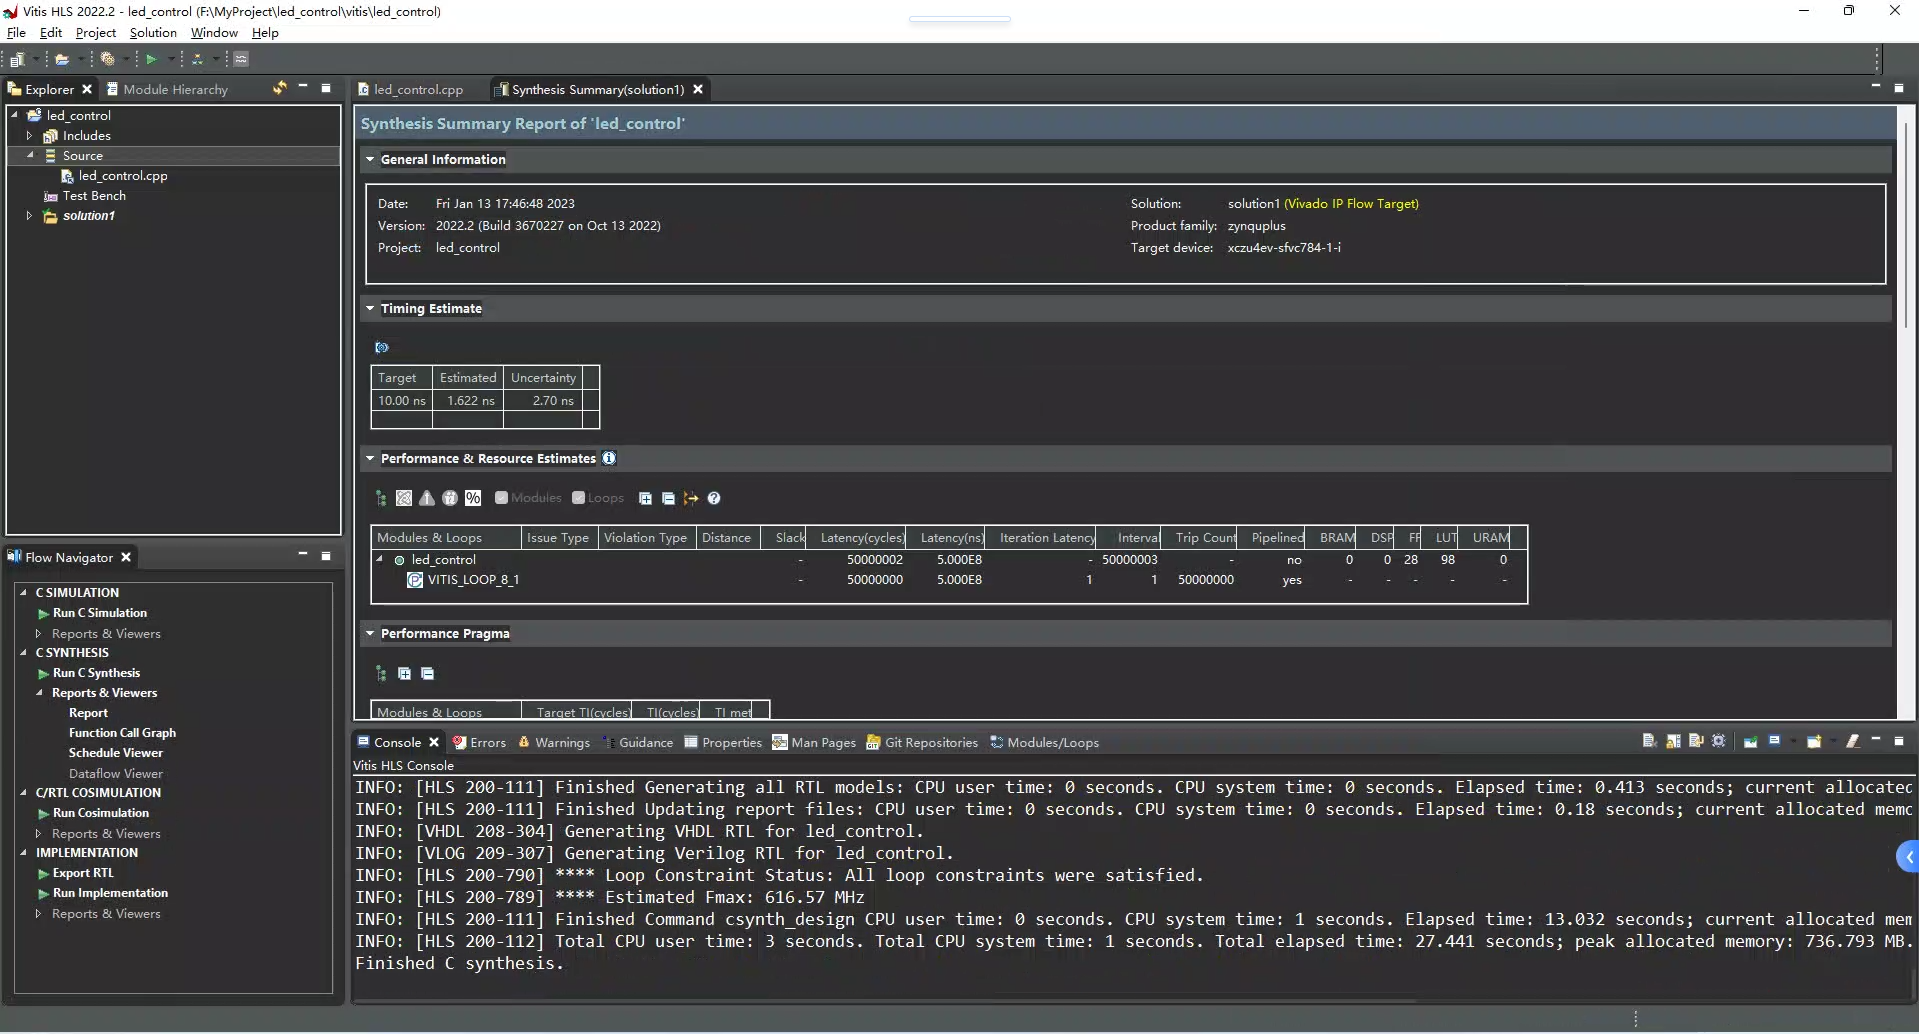Click the info icon beside Performance & Resource Estimates
The image size is (1919, 1034).
tap(609, 458)
